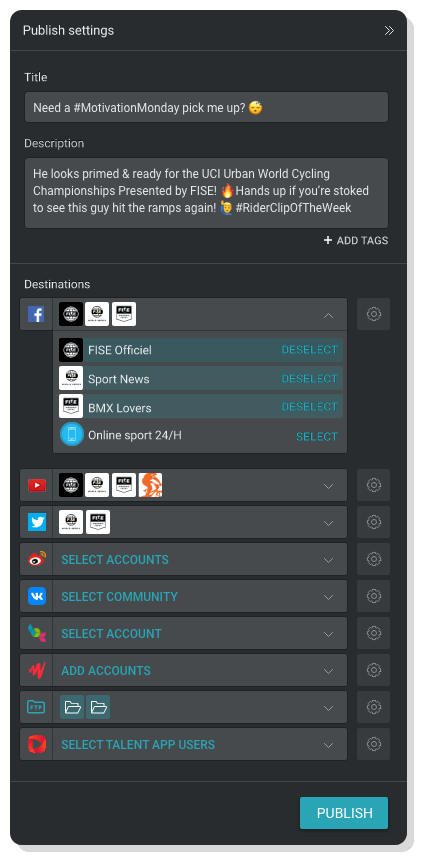
Task: Click Online sport 24/H phone avatar
Action: coord(72,435)
